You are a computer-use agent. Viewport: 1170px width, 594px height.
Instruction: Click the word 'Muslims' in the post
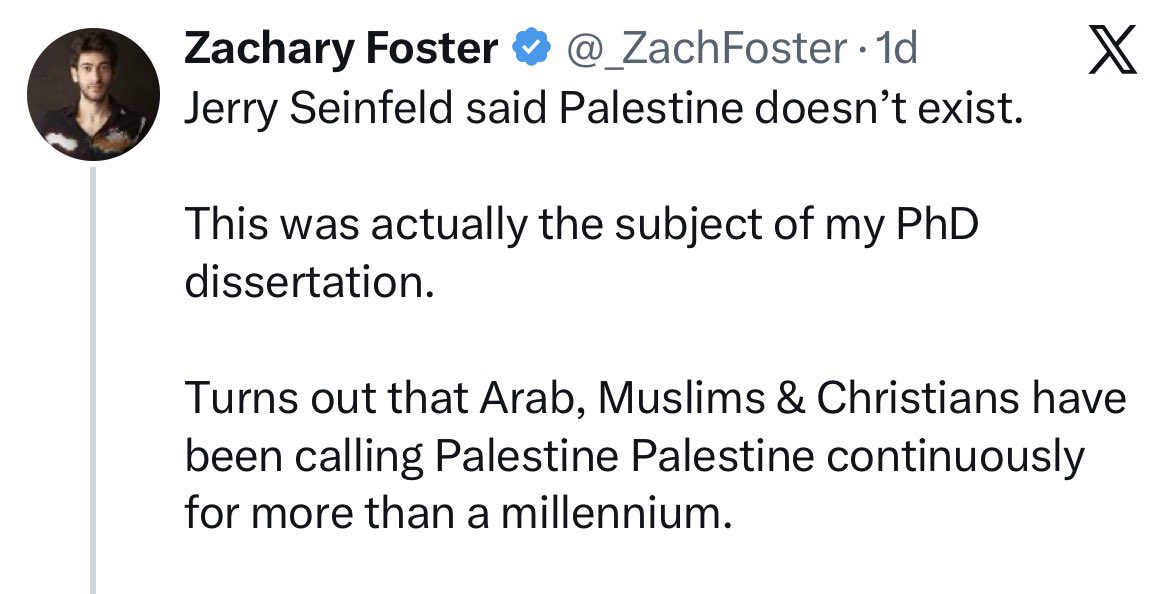pos(681,397)
